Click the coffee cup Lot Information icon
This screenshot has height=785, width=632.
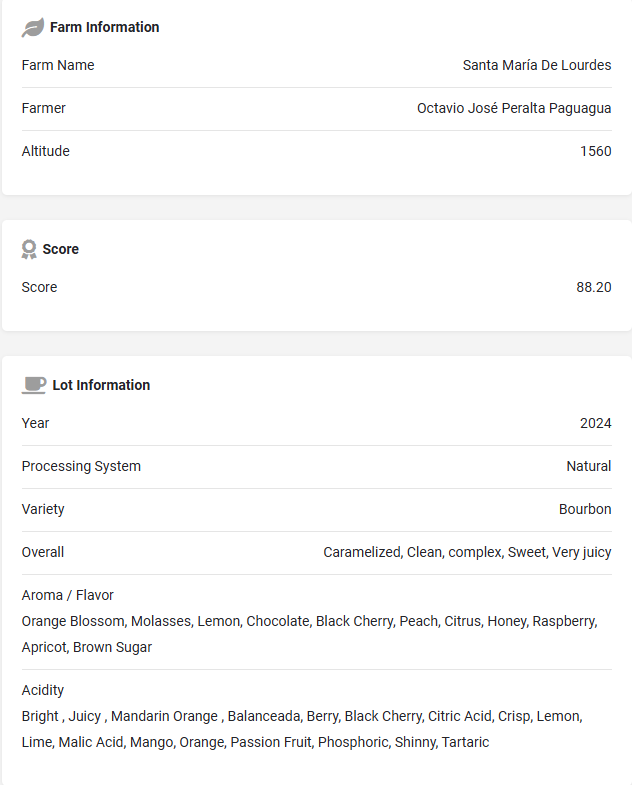pyautogui.click(x=34, y=385)
